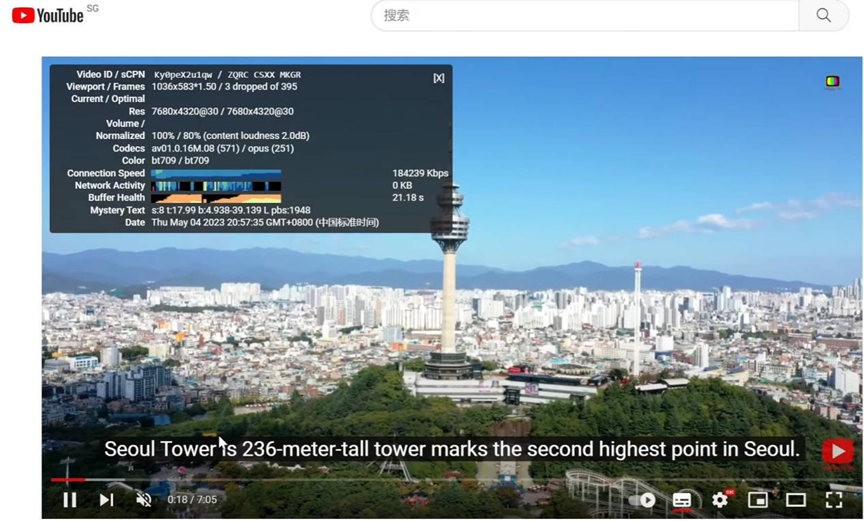The height and width of the screenshot is (521, 864).
Task: Switch to miniplayer mode
Action: (758, 499)
